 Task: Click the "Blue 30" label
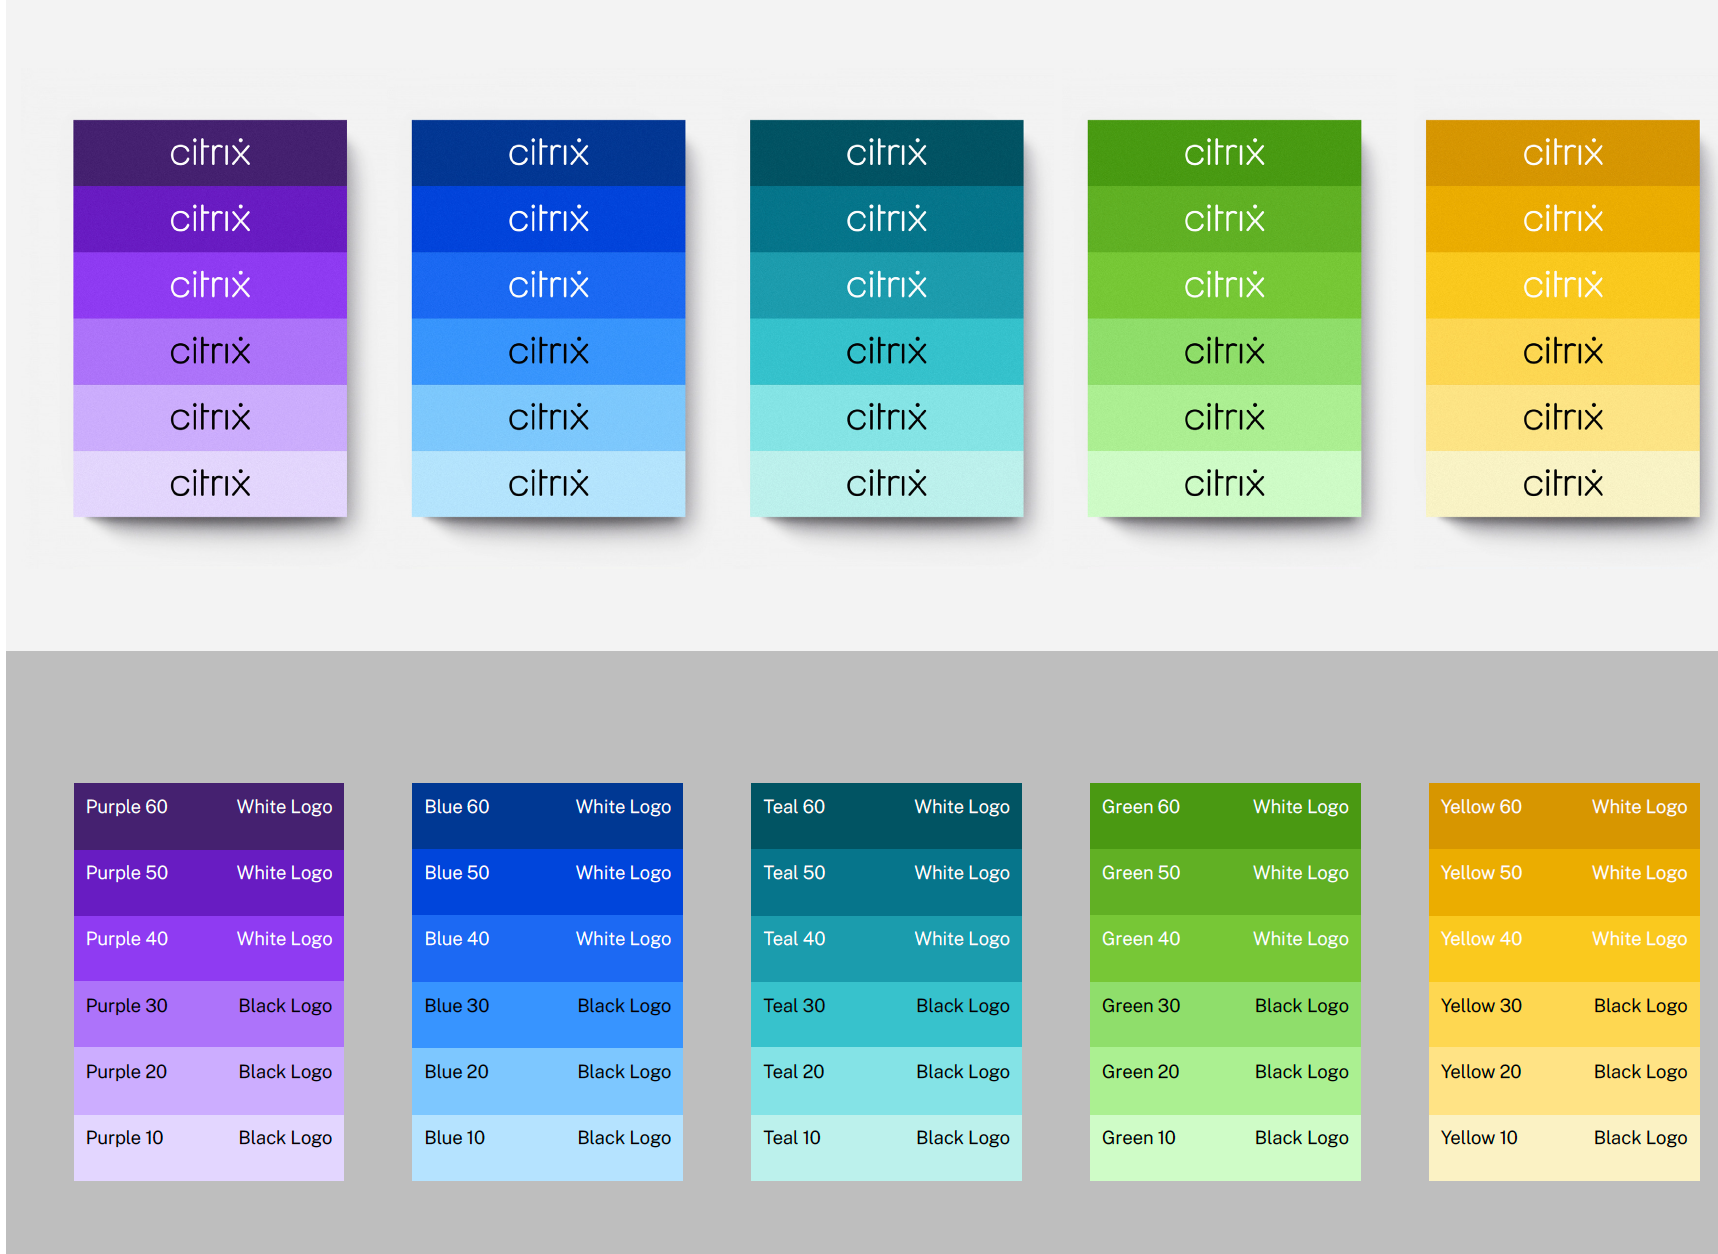(x=457, y=1006)
